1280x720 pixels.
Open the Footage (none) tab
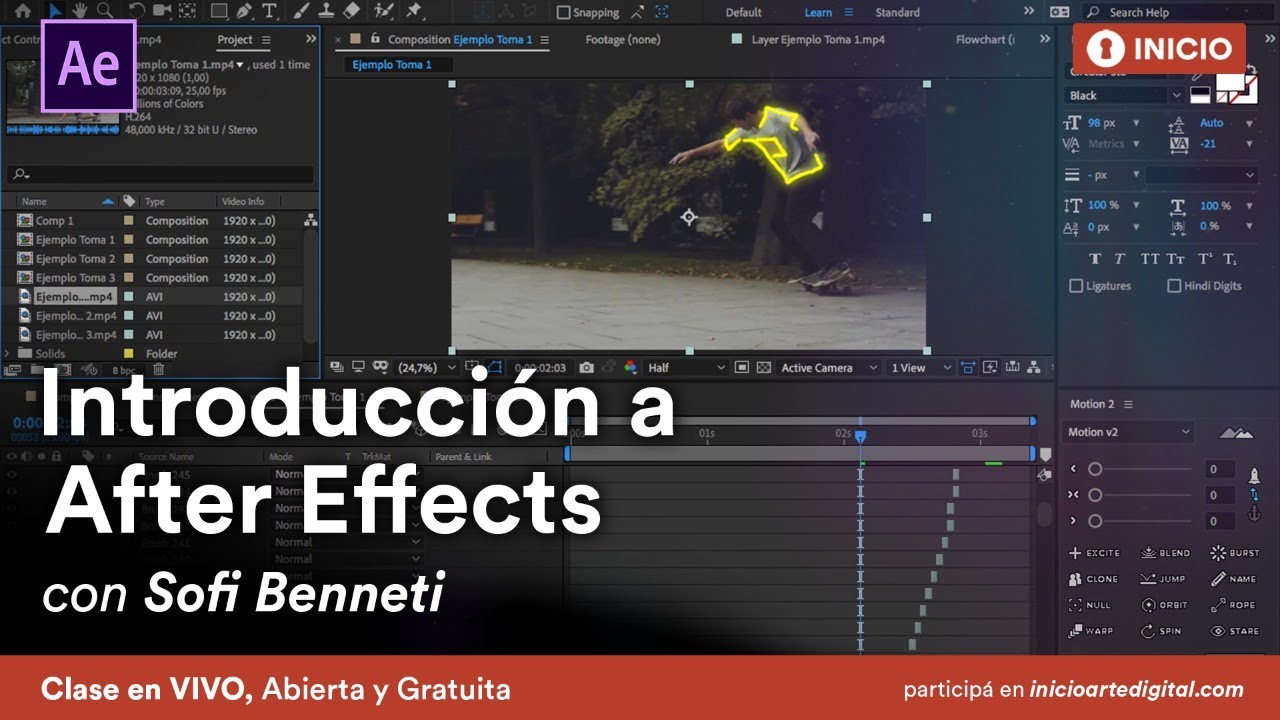coord(622,40)
